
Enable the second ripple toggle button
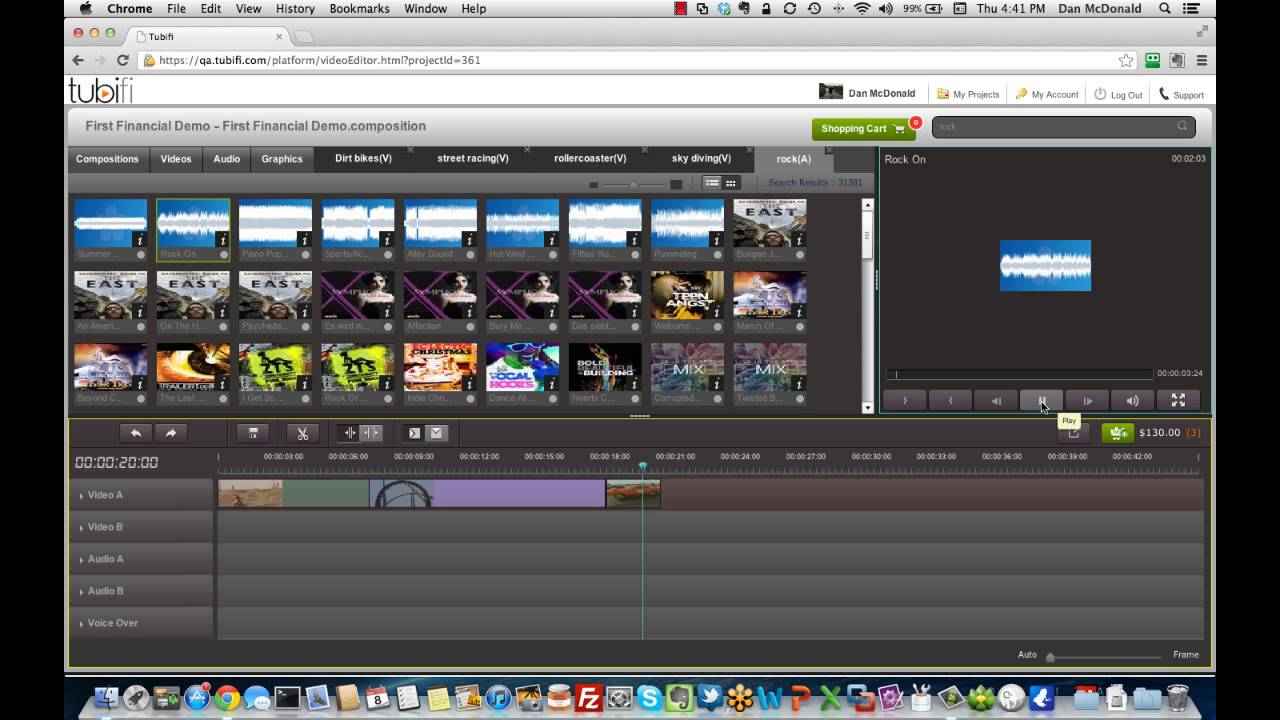tap(371, 433)
